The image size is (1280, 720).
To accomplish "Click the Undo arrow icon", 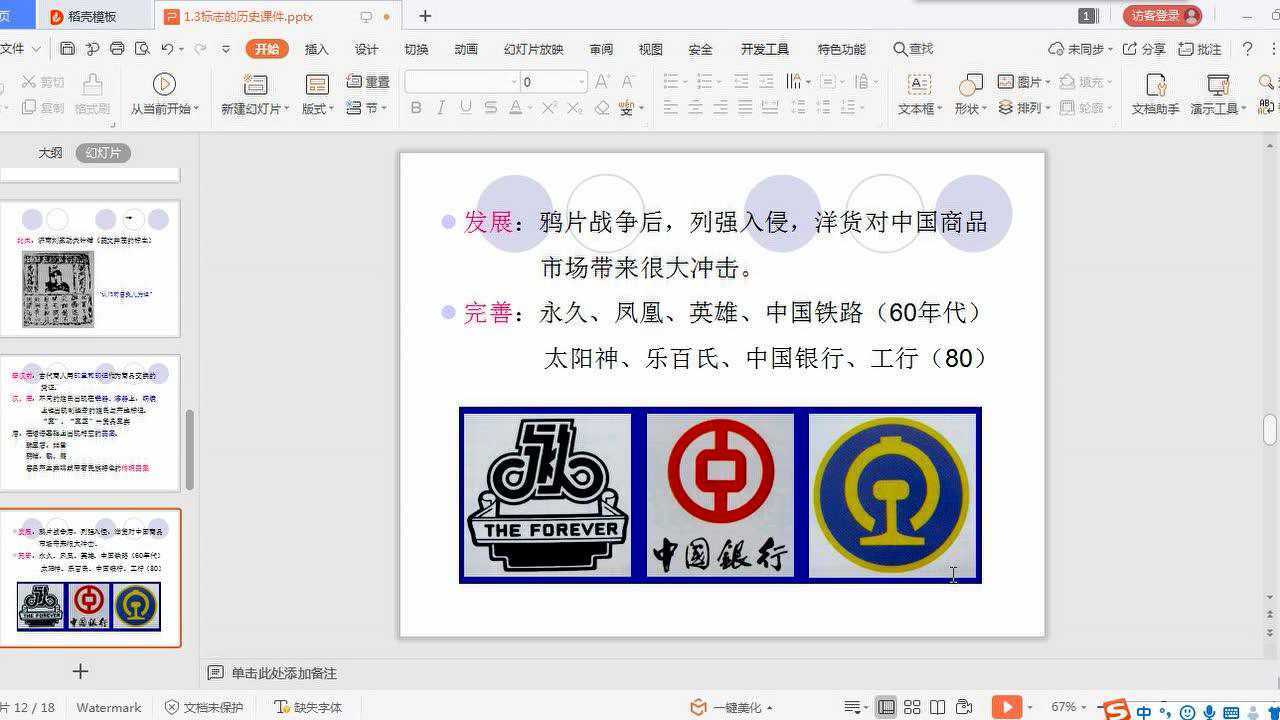I will [167, 49].
